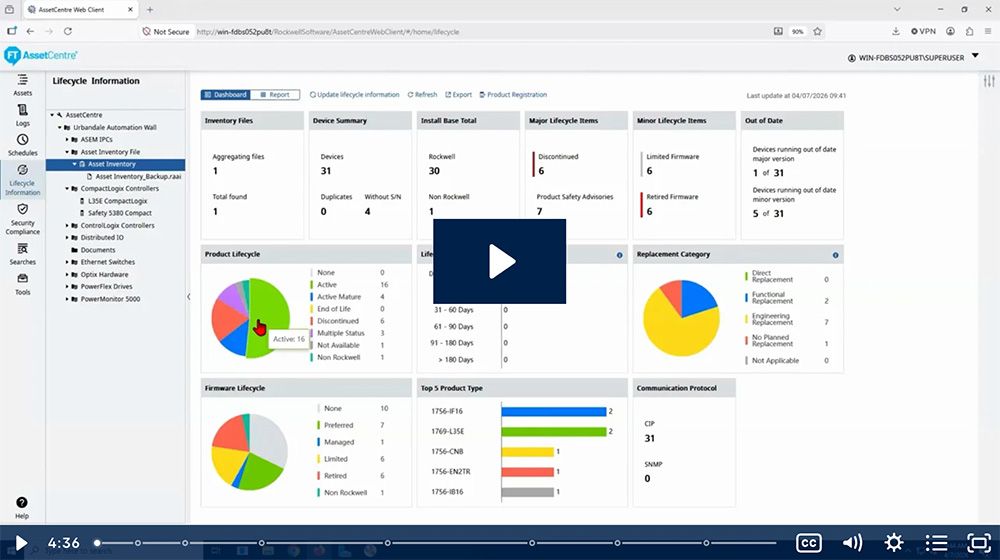Switch to Report view
1000x560 pixels.
[x=275, y=94]
